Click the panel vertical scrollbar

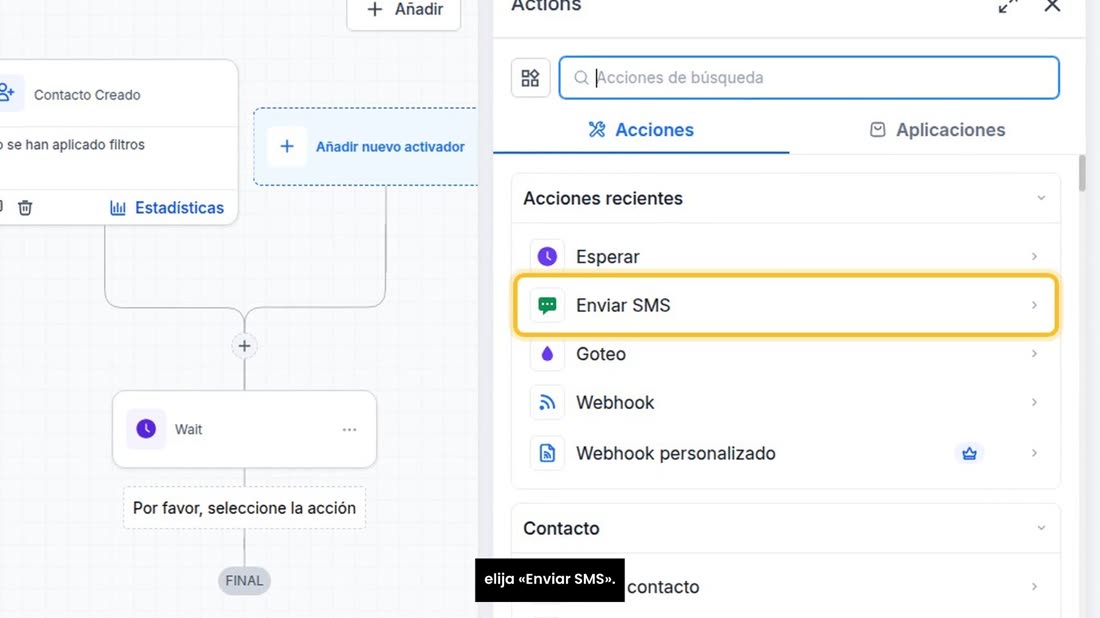(1082, 173)
